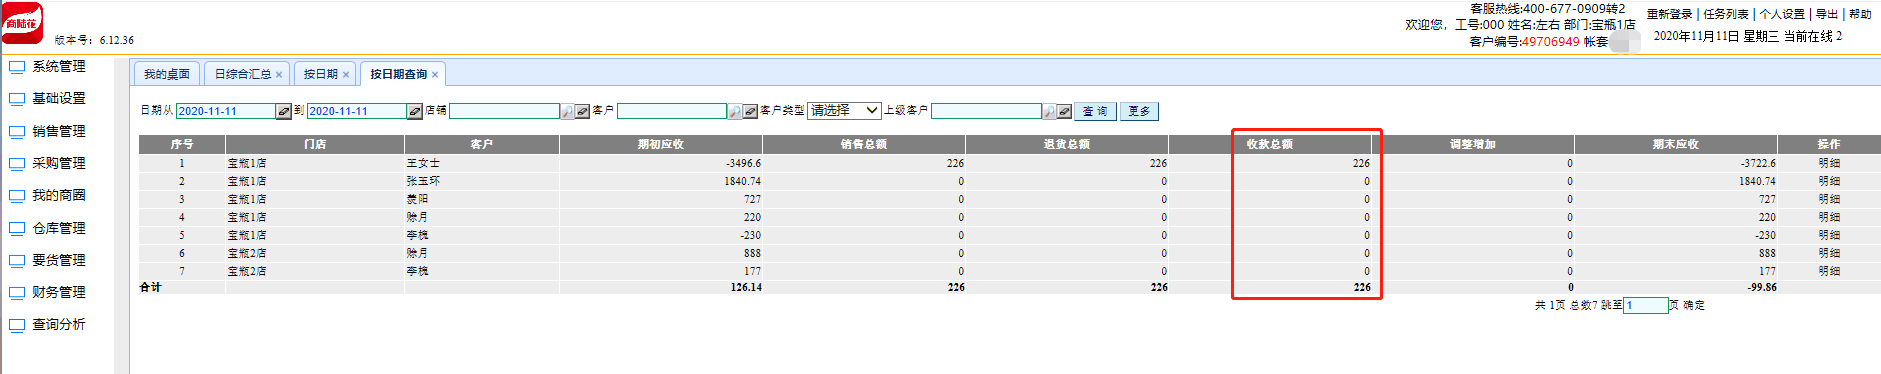Clear the 上级客户 field with eraser icon
Screen dimensions: 1881x374
1065,111
